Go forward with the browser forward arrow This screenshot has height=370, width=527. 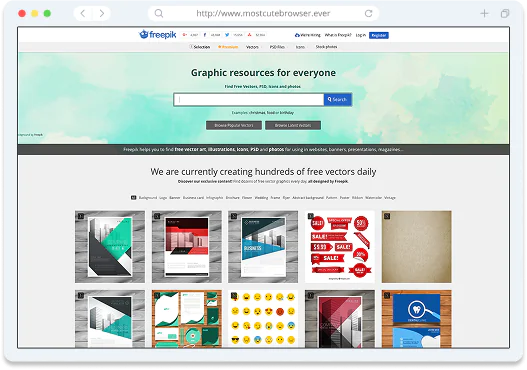(102, 13)
